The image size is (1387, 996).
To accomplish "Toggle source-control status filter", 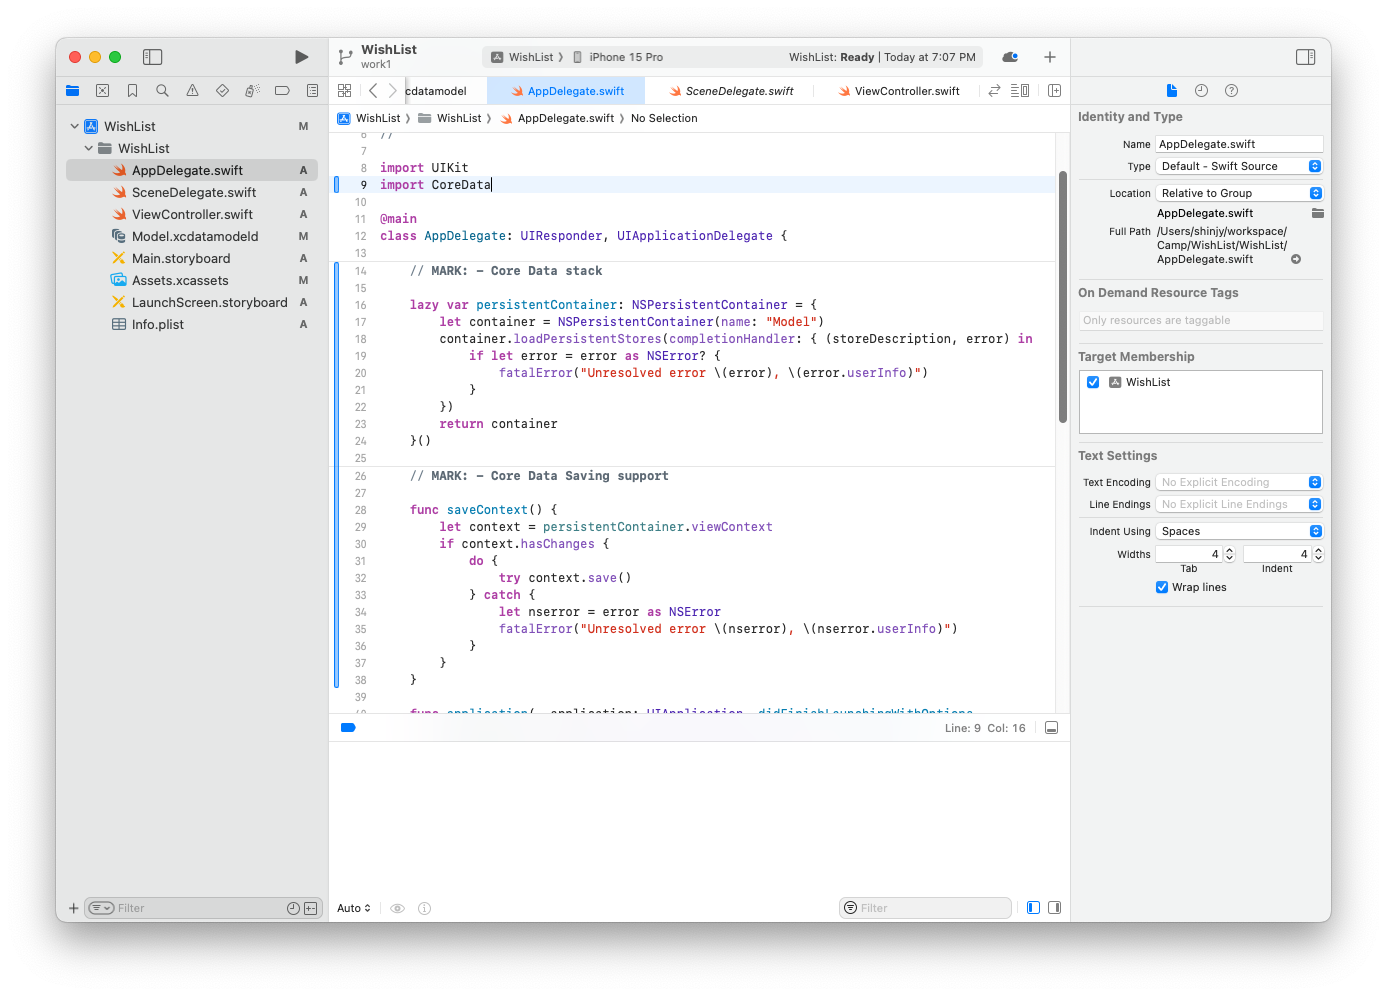I will 311,908.
